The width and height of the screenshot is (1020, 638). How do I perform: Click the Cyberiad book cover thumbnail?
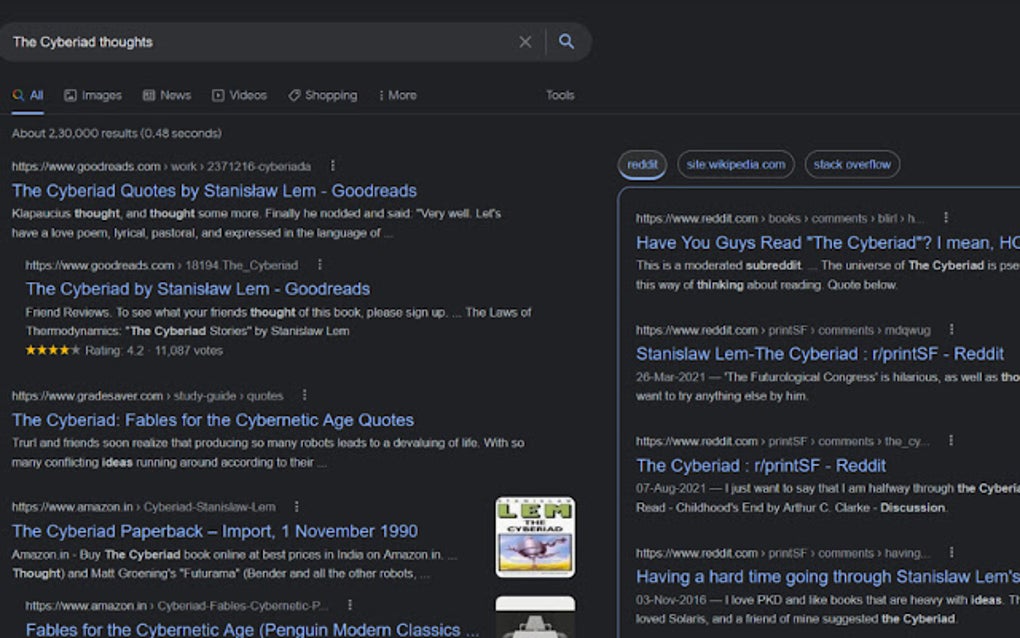536,537
